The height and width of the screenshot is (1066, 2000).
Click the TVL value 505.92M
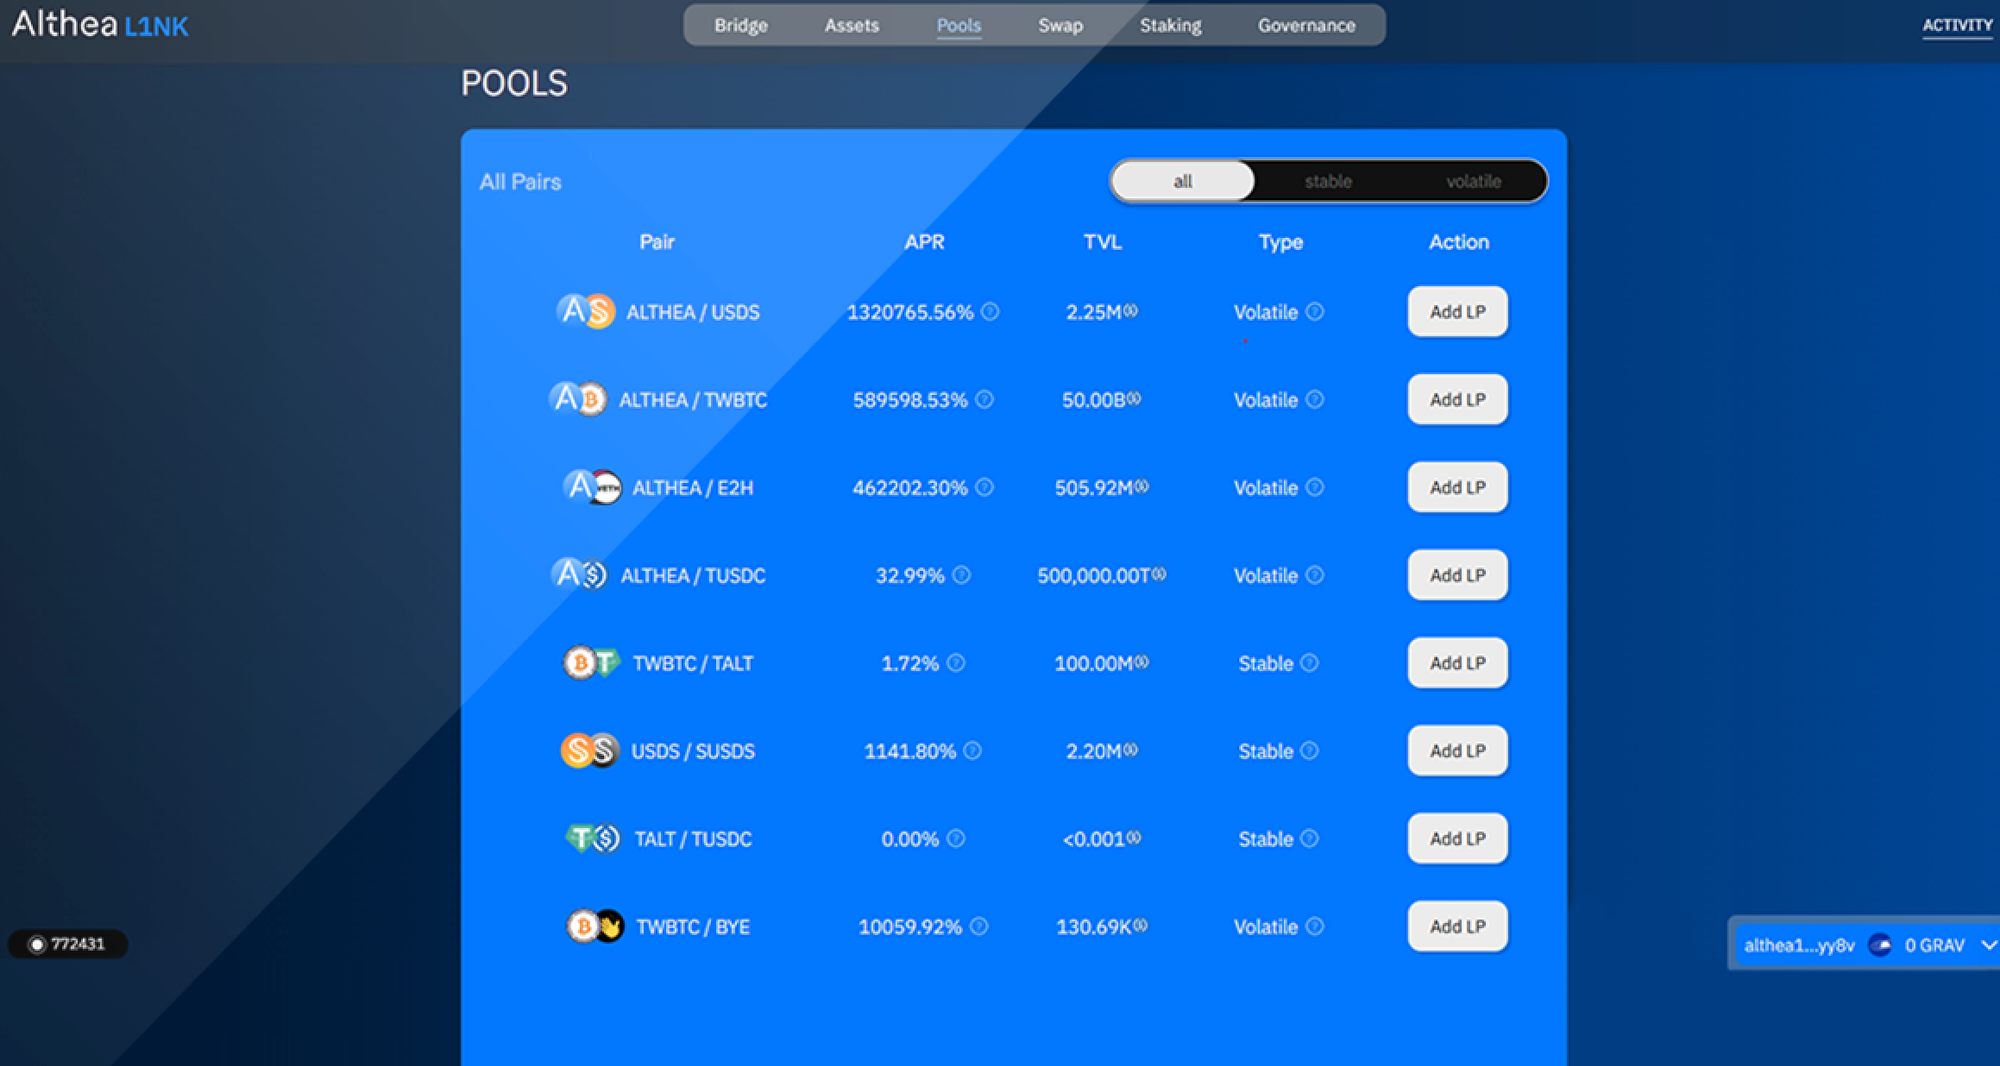(1094, 488)
